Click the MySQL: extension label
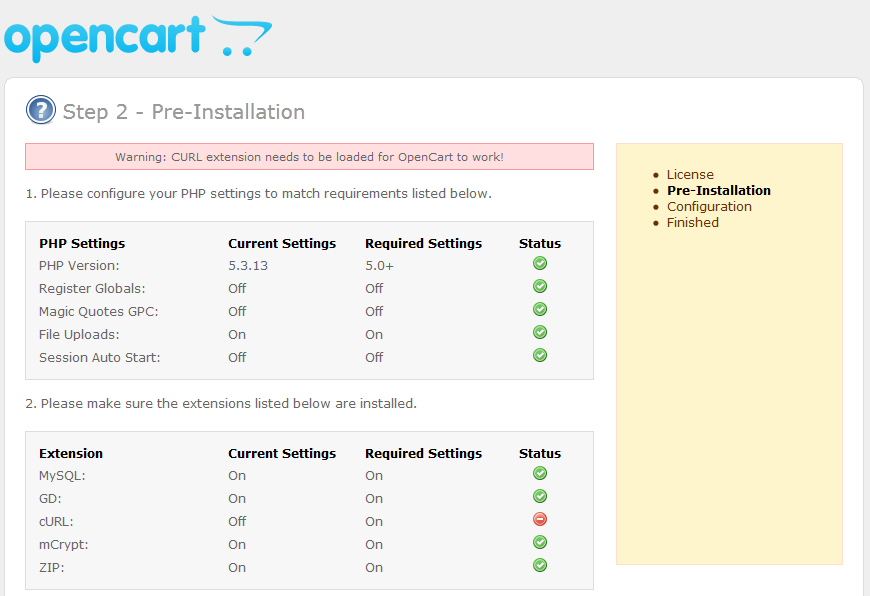Viewport: 870px width, 596px height. coord(62,476)
